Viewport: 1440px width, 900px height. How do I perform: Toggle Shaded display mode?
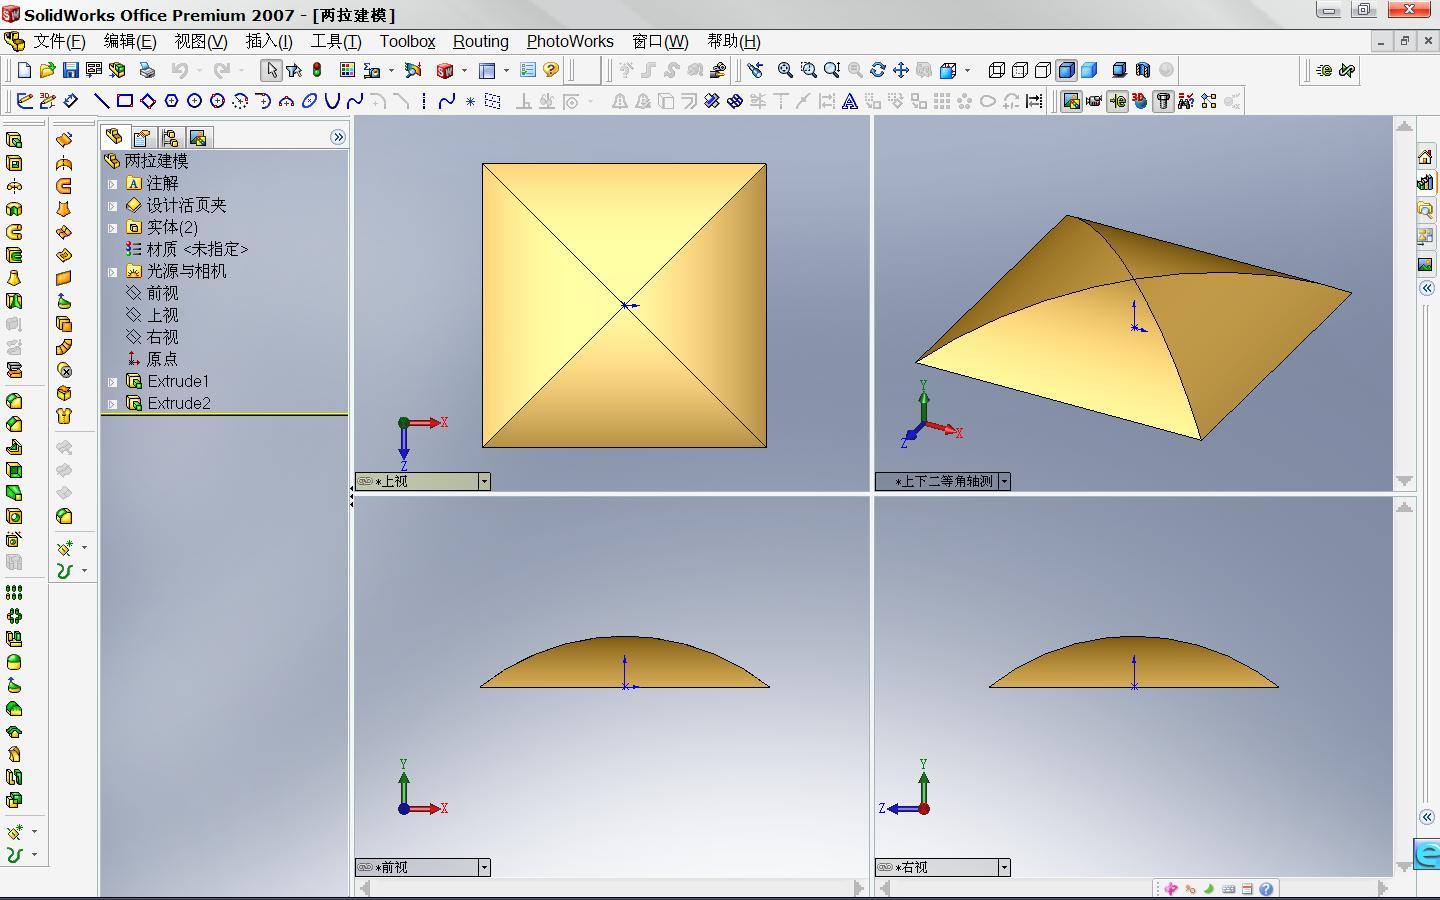pos(1089,70)
